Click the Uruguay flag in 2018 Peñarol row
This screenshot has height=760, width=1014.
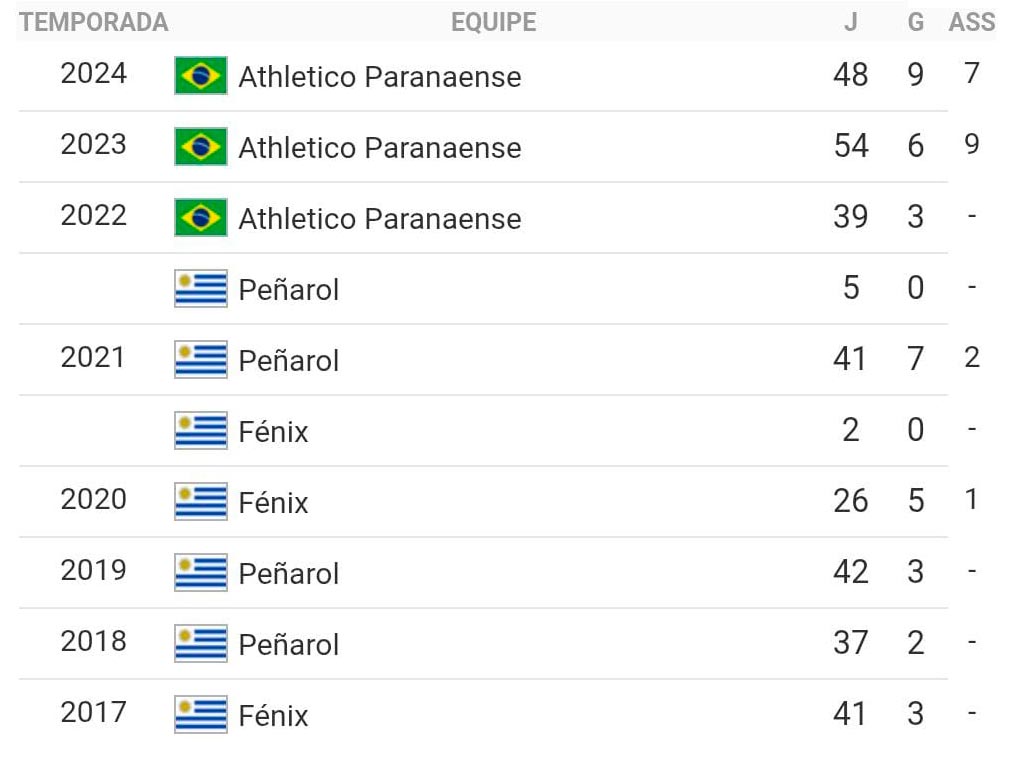[x=201, y=644]
